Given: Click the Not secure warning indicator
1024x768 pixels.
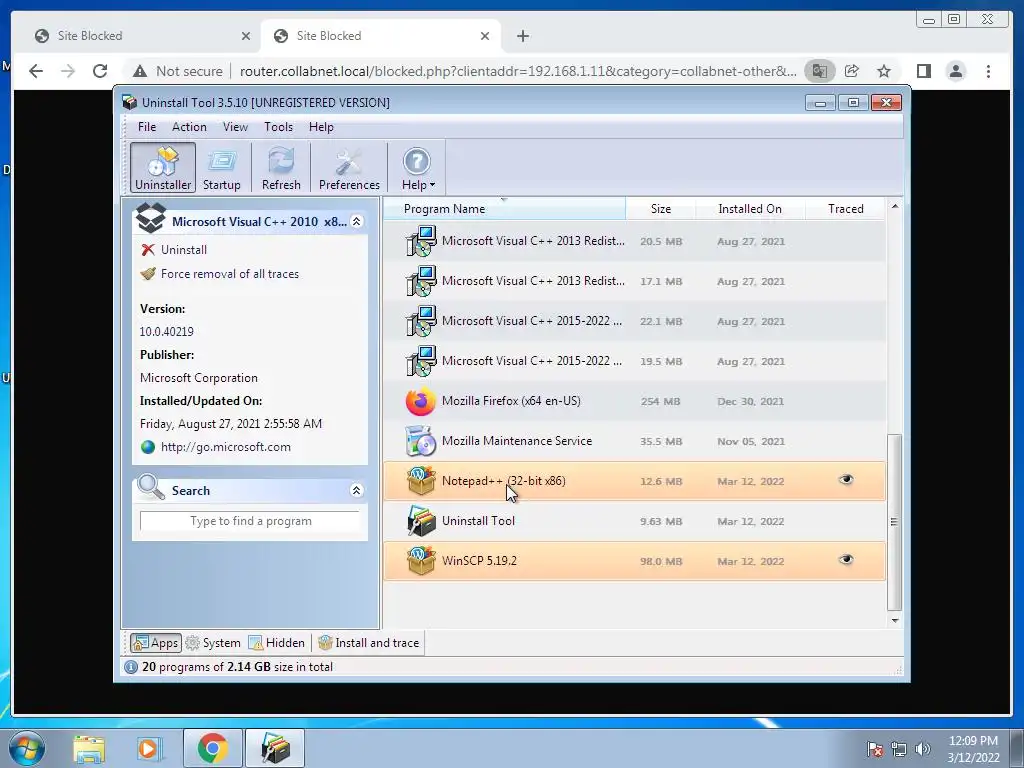Looking at the screenshot, I should tap(176, 71).
